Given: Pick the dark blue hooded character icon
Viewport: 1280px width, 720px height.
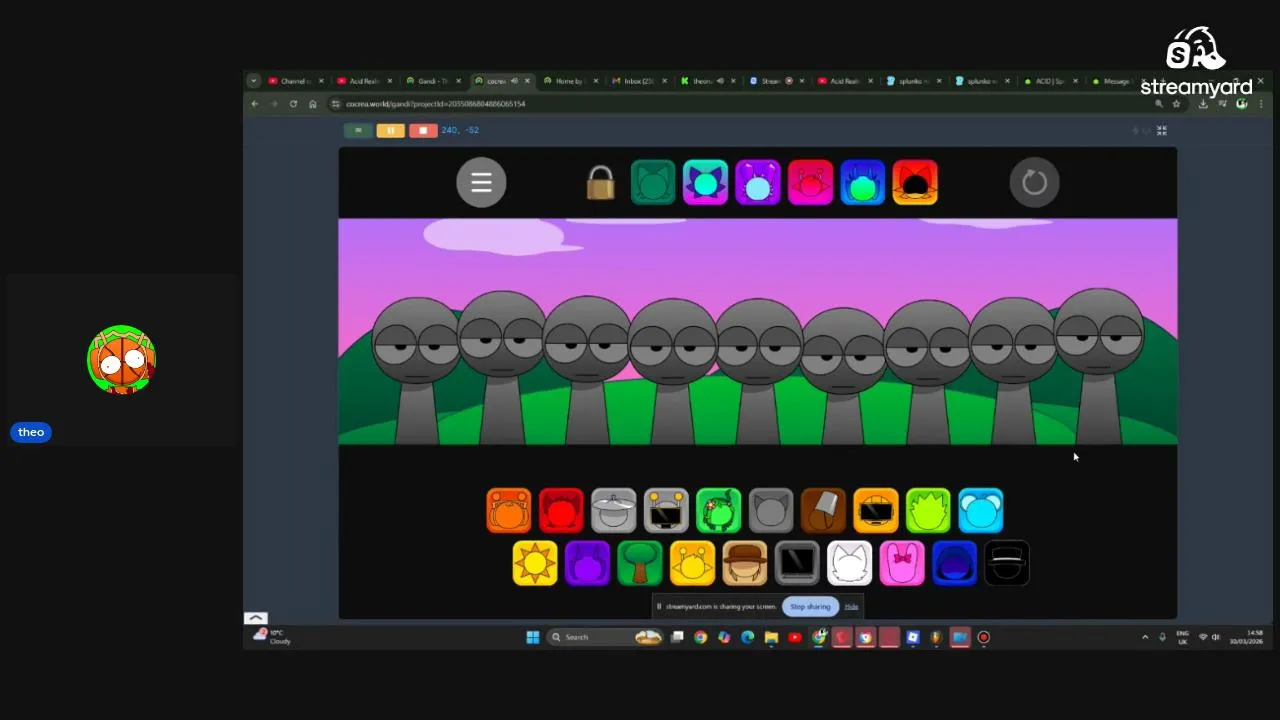Looking at the screenshot, I should (x=955, y=563).
